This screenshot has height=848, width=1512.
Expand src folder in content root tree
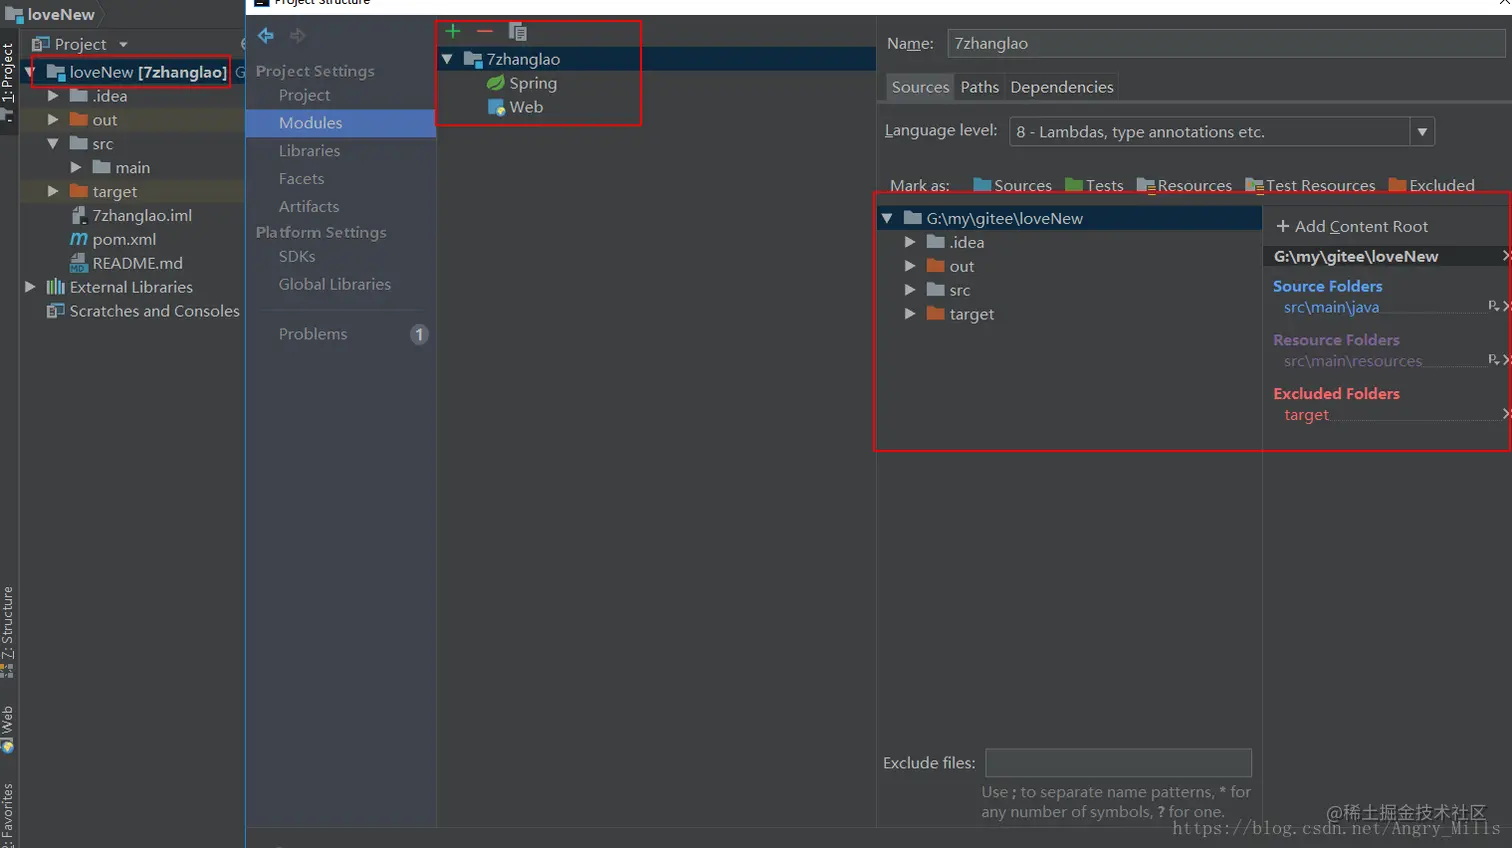pyautogui.click(x=910, y=290)
